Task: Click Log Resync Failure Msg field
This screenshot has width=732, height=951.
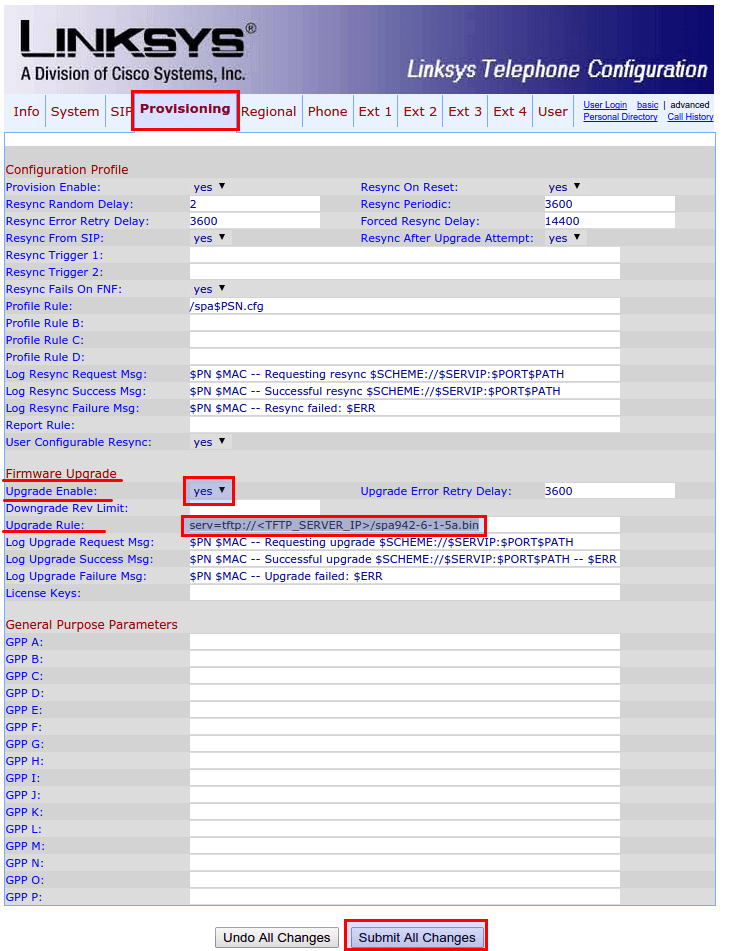Action: pos(405,408)
